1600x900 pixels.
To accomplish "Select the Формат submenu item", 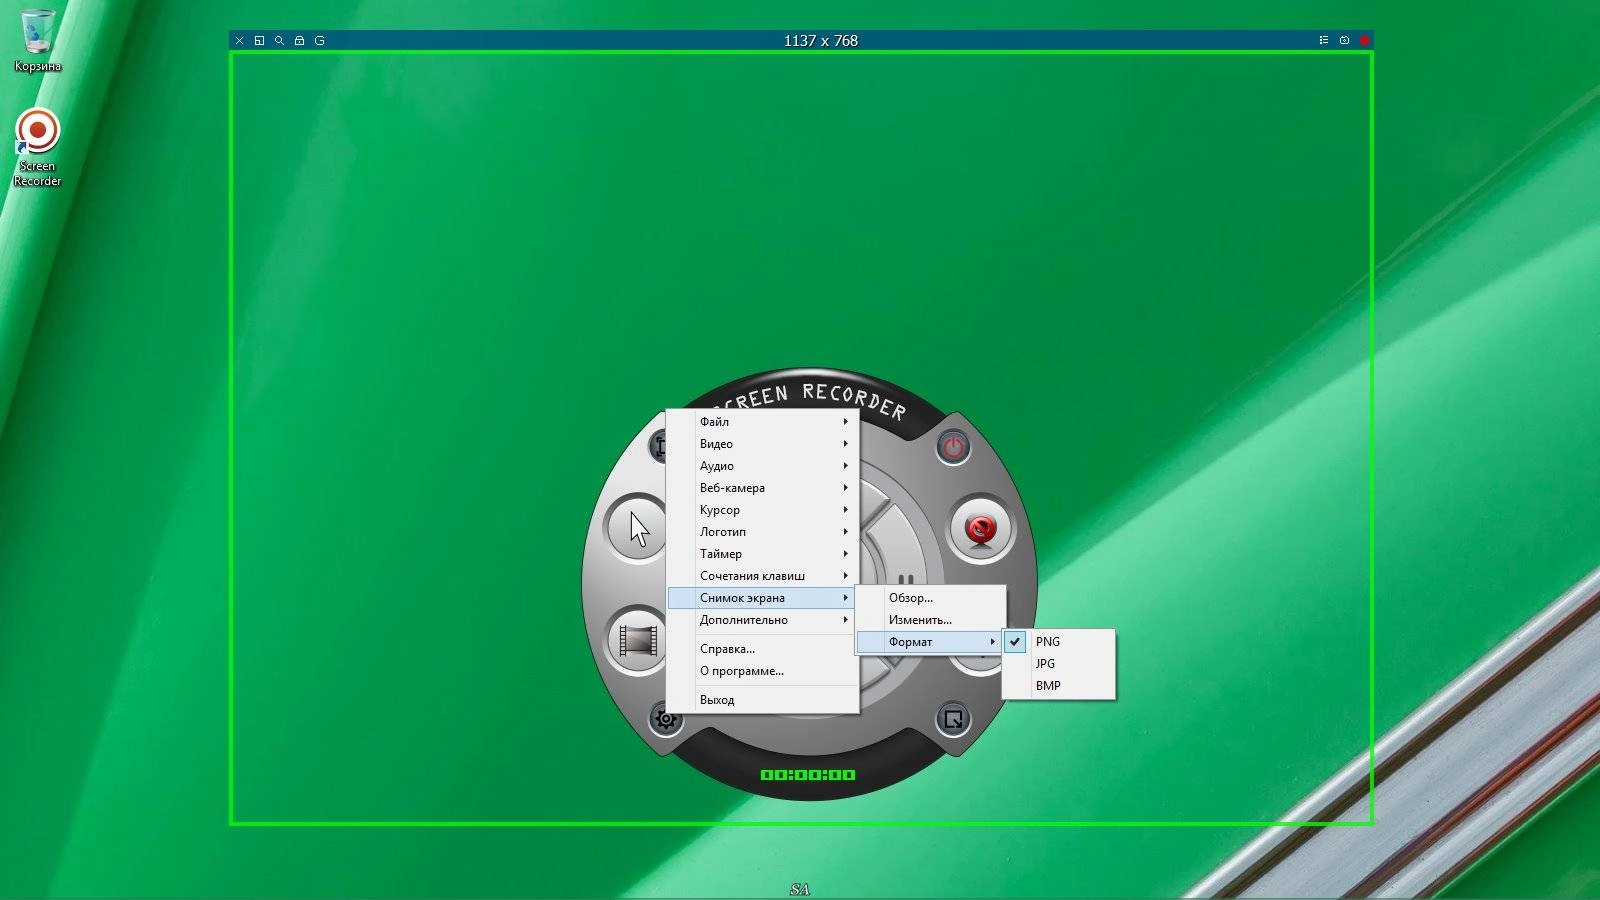I will [931, 642].
